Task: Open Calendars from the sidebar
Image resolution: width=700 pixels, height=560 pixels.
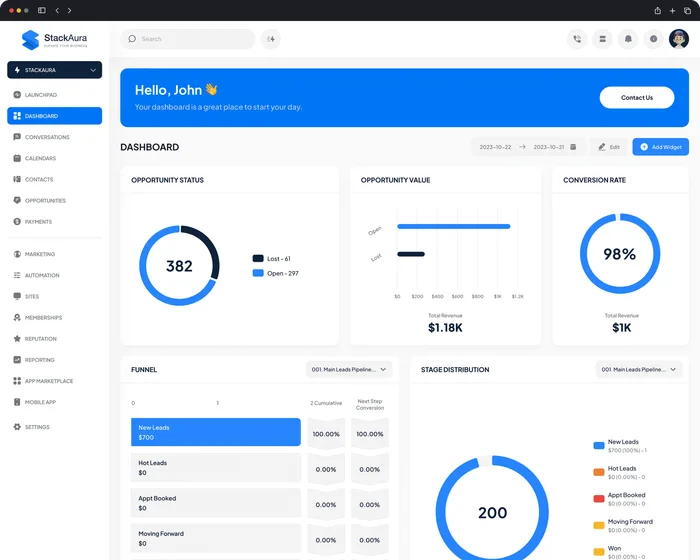Action: pyautogui.click(x=54, y=158)
